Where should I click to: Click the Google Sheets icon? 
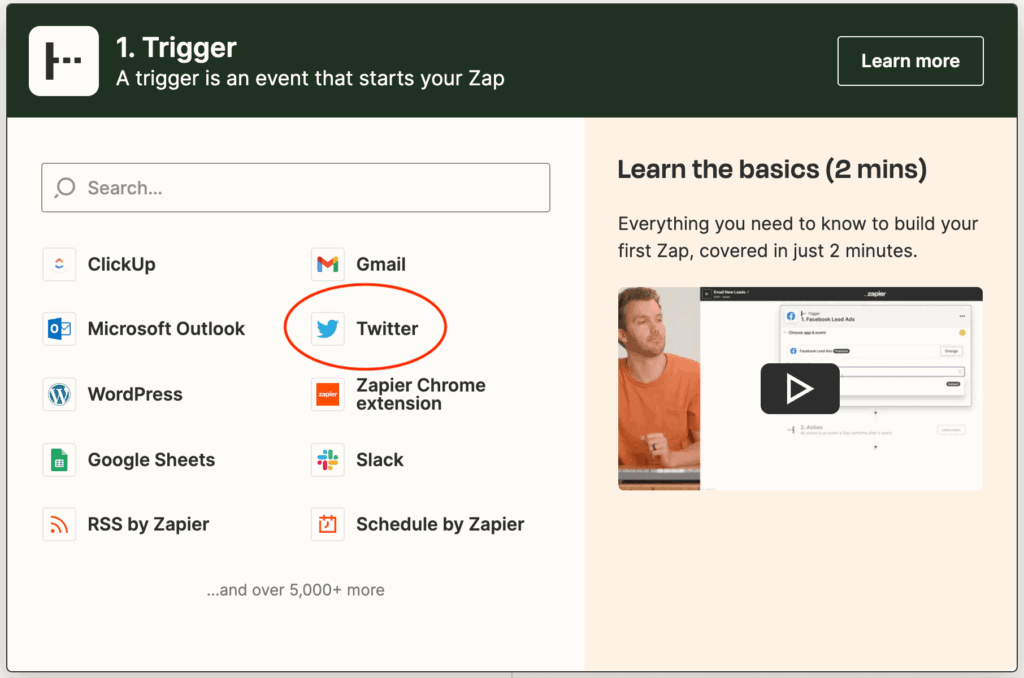pyautogui.click(x=59, y=460)
